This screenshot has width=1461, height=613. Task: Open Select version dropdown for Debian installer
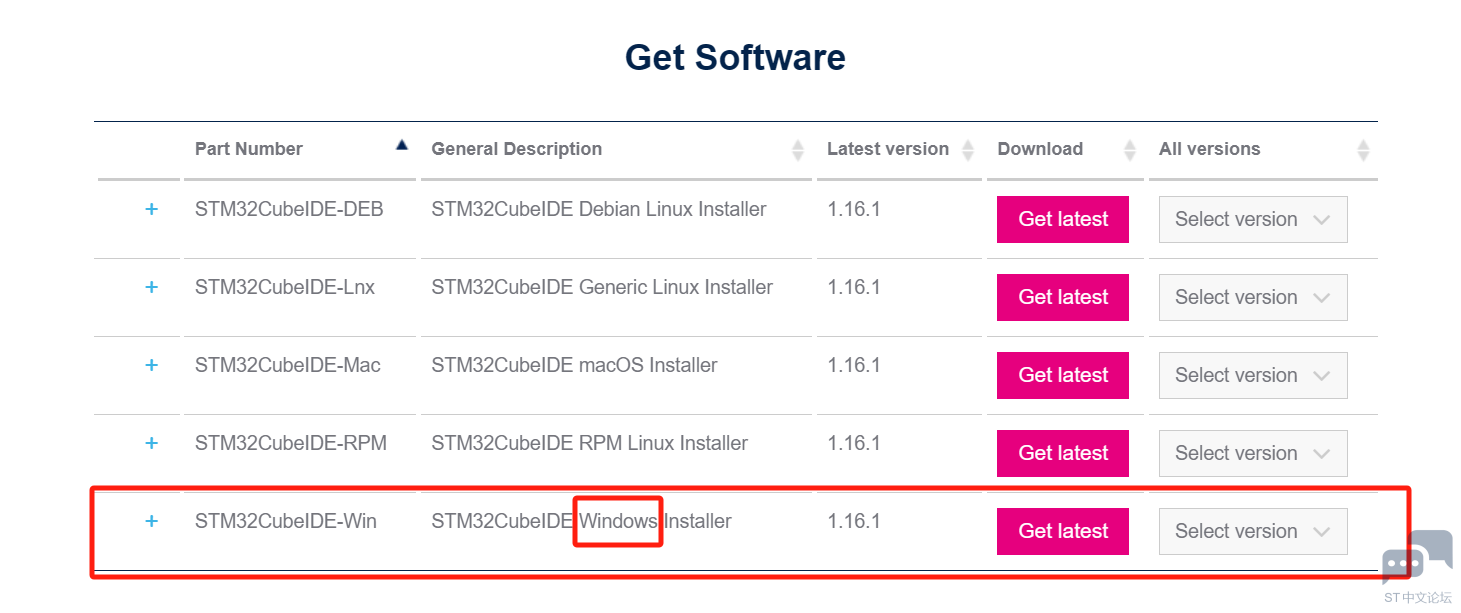[1253, 219]
